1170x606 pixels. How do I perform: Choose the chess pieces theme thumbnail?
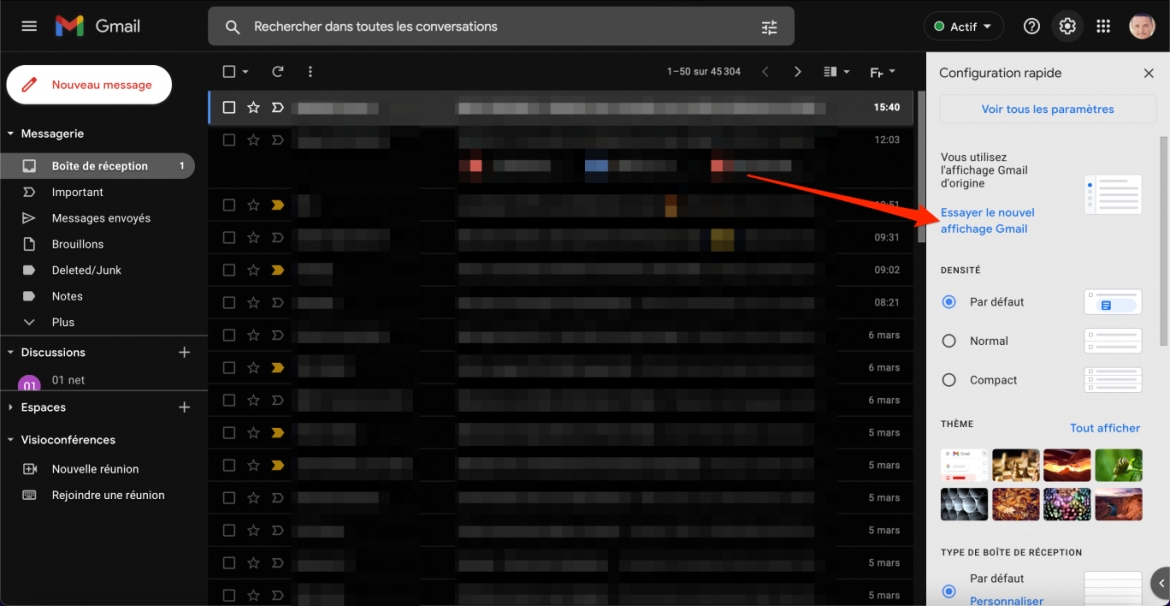pyautogui.click(x=1016, y=465)
